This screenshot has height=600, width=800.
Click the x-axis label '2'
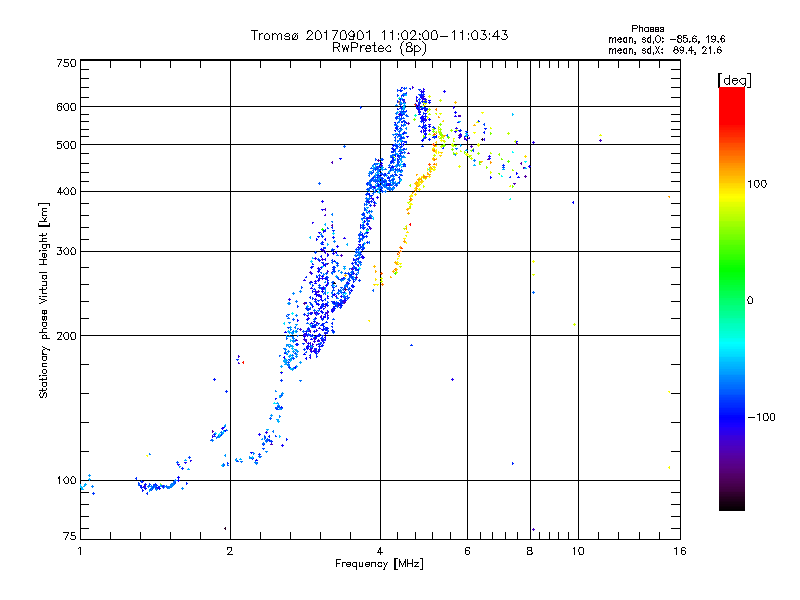point(230,551)
